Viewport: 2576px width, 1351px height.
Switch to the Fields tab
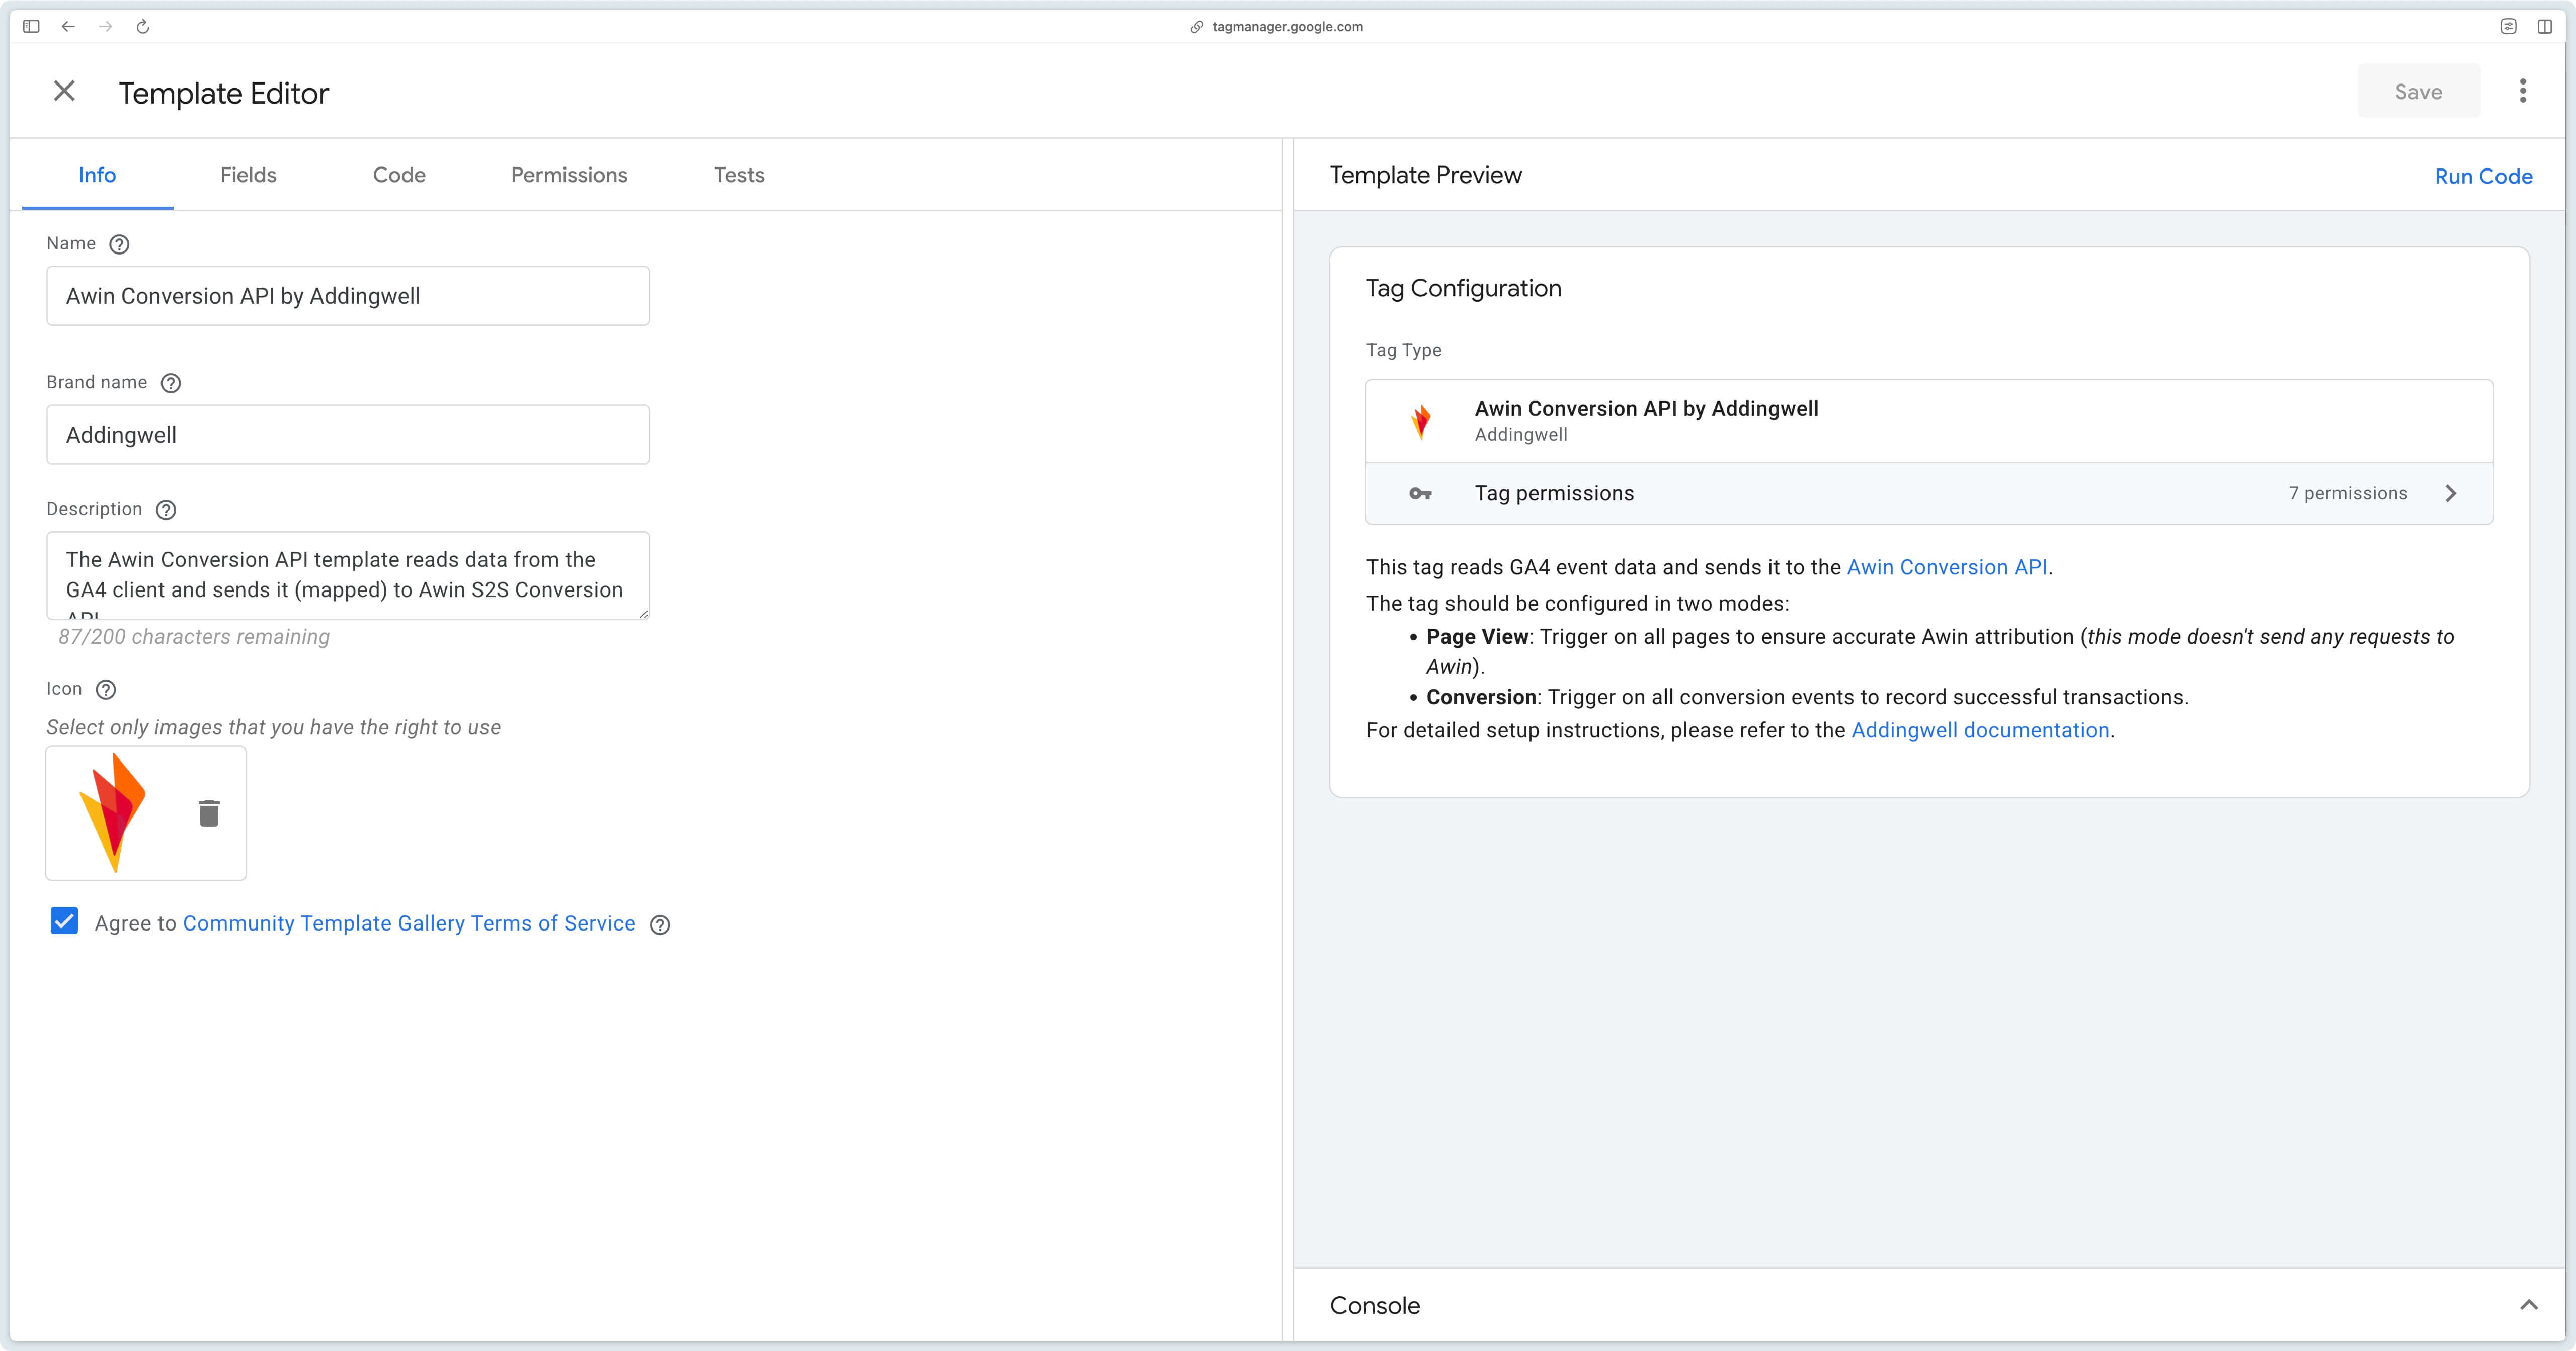tap(248, 175)
